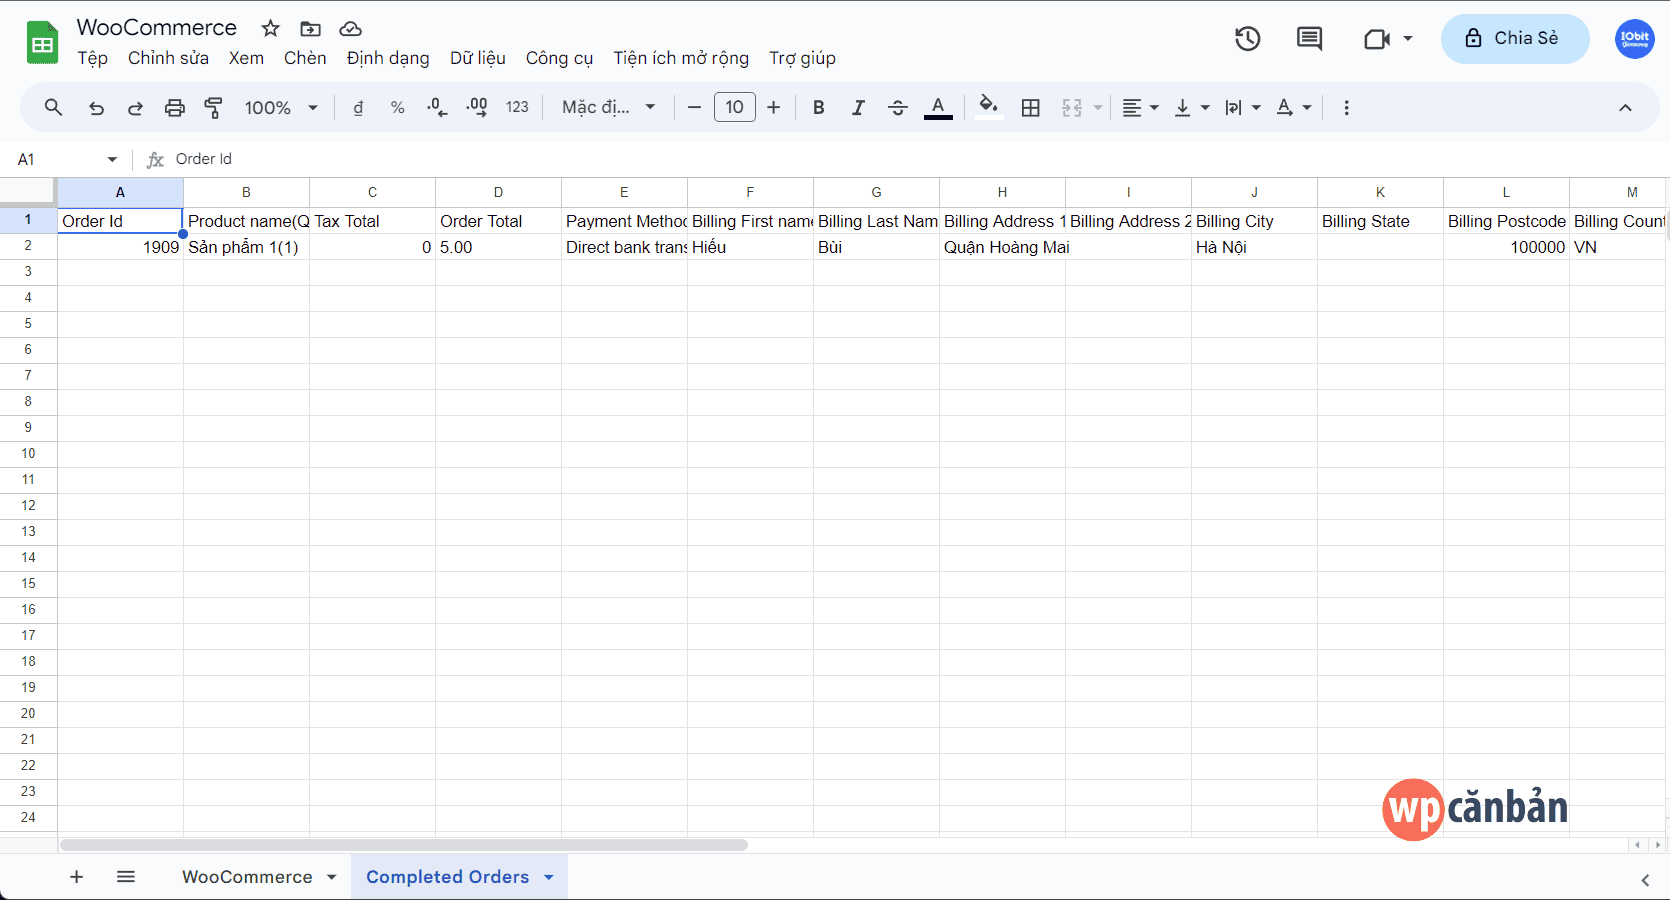1670x900 pixels.
Task: Apply percent format to cells
Action: coord(397,107)
